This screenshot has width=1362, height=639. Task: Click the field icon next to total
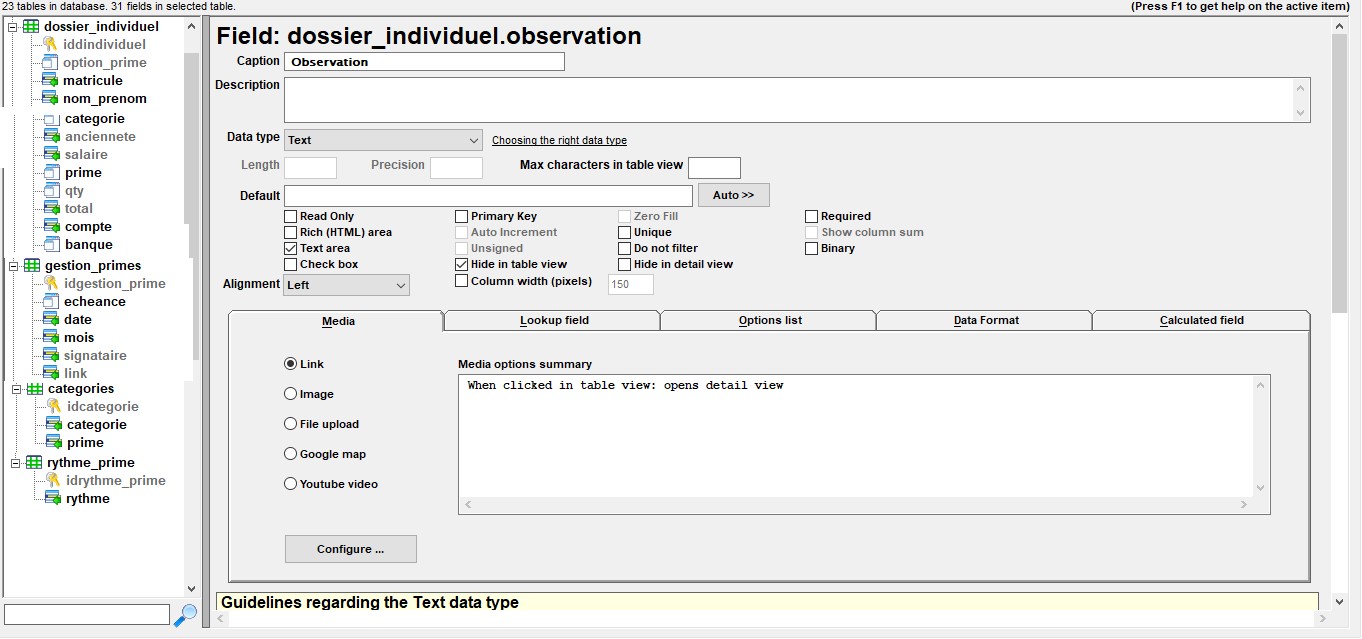point(52,209)
